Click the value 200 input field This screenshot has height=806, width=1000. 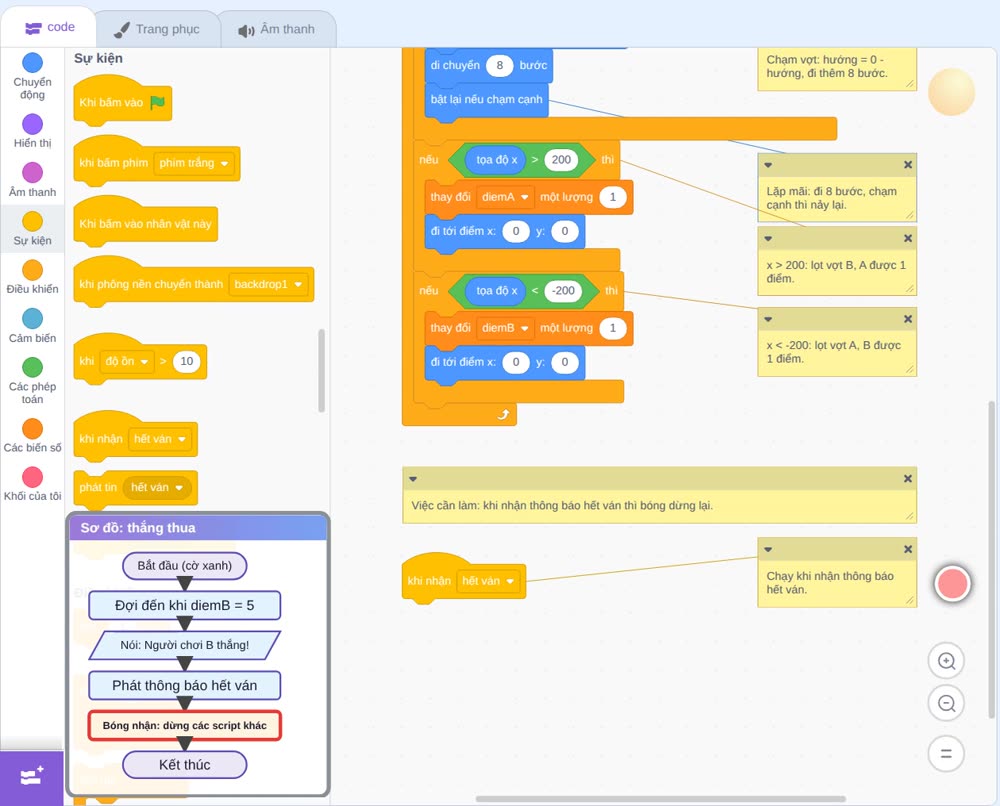click(x=561, y=160)
